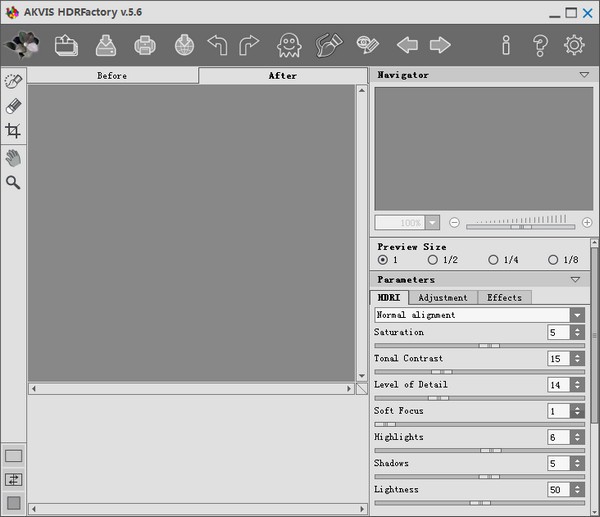Open program information with the i icon
The width and height of the screenshot is (600, 517).
pyautogui.click(x=506, y=45)
